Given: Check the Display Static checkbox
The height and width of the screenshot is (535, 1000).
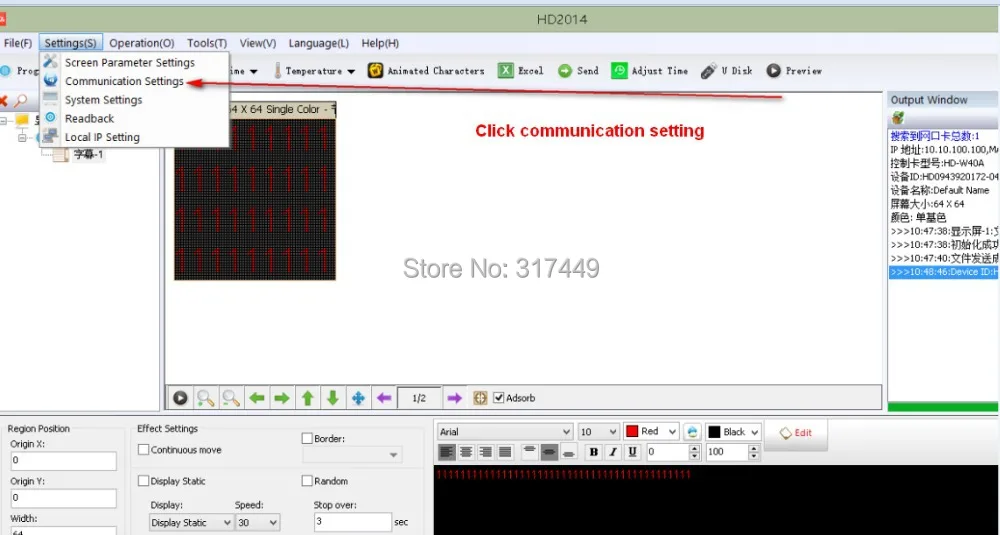Looking at the screenshot, I should tap(143, 481).
